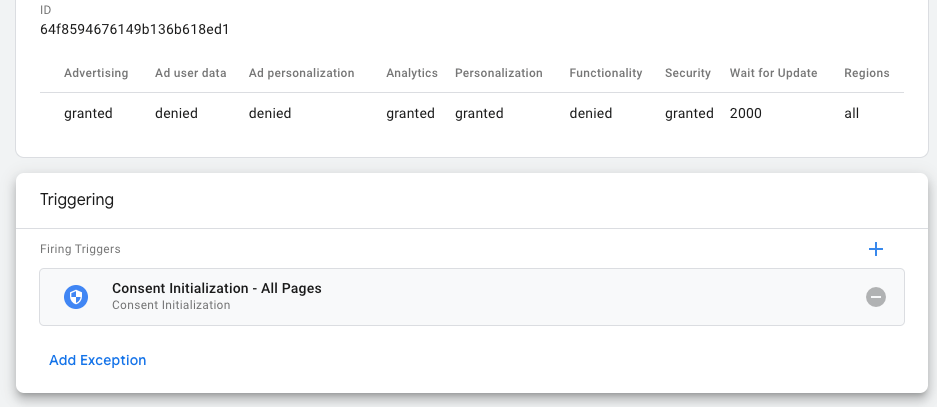Click the Regions value all
The image size is (937, 407).
852,114
